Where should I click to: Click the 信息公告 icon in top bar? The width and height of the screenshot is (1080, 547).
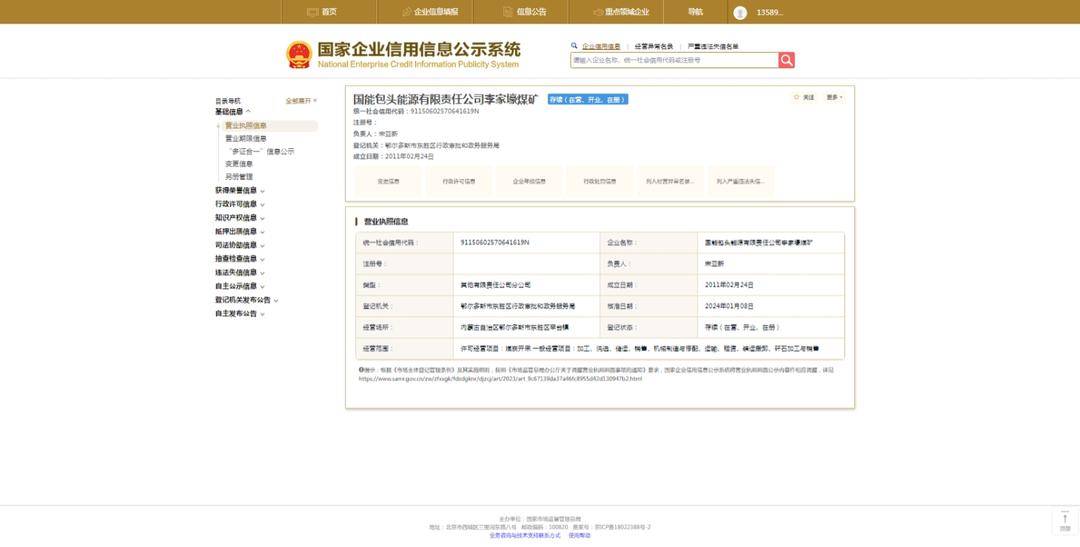click(508, 12)
